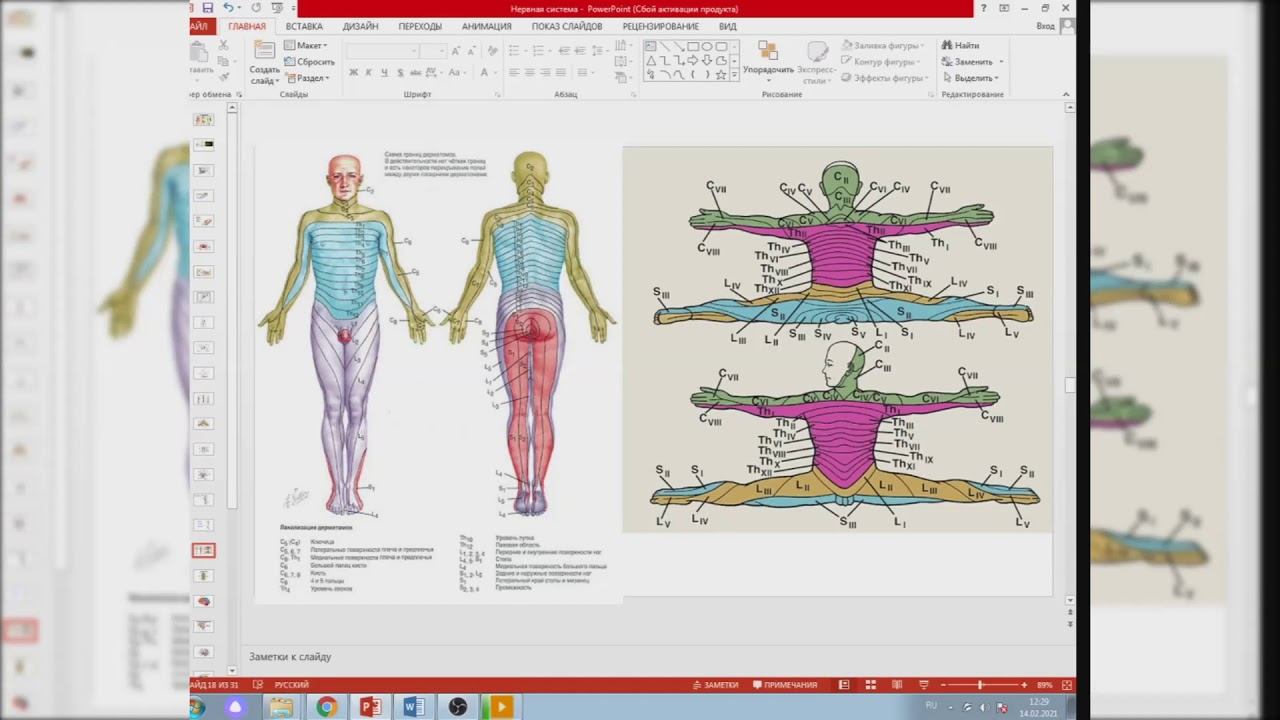Open the font name combo box

coord(383,51)
